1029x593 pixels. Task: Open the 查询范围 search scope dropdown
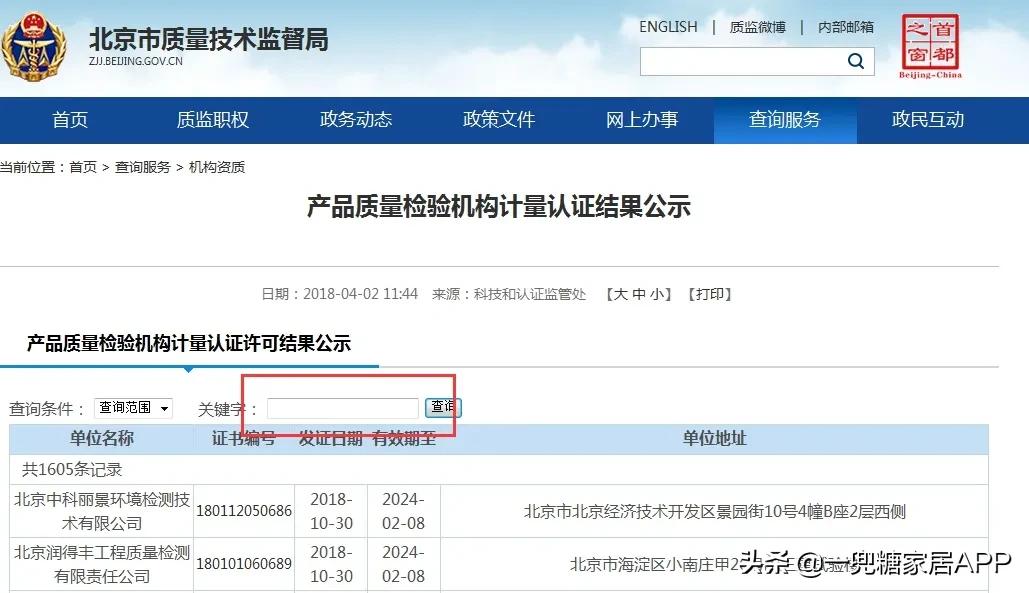point(132,407)
